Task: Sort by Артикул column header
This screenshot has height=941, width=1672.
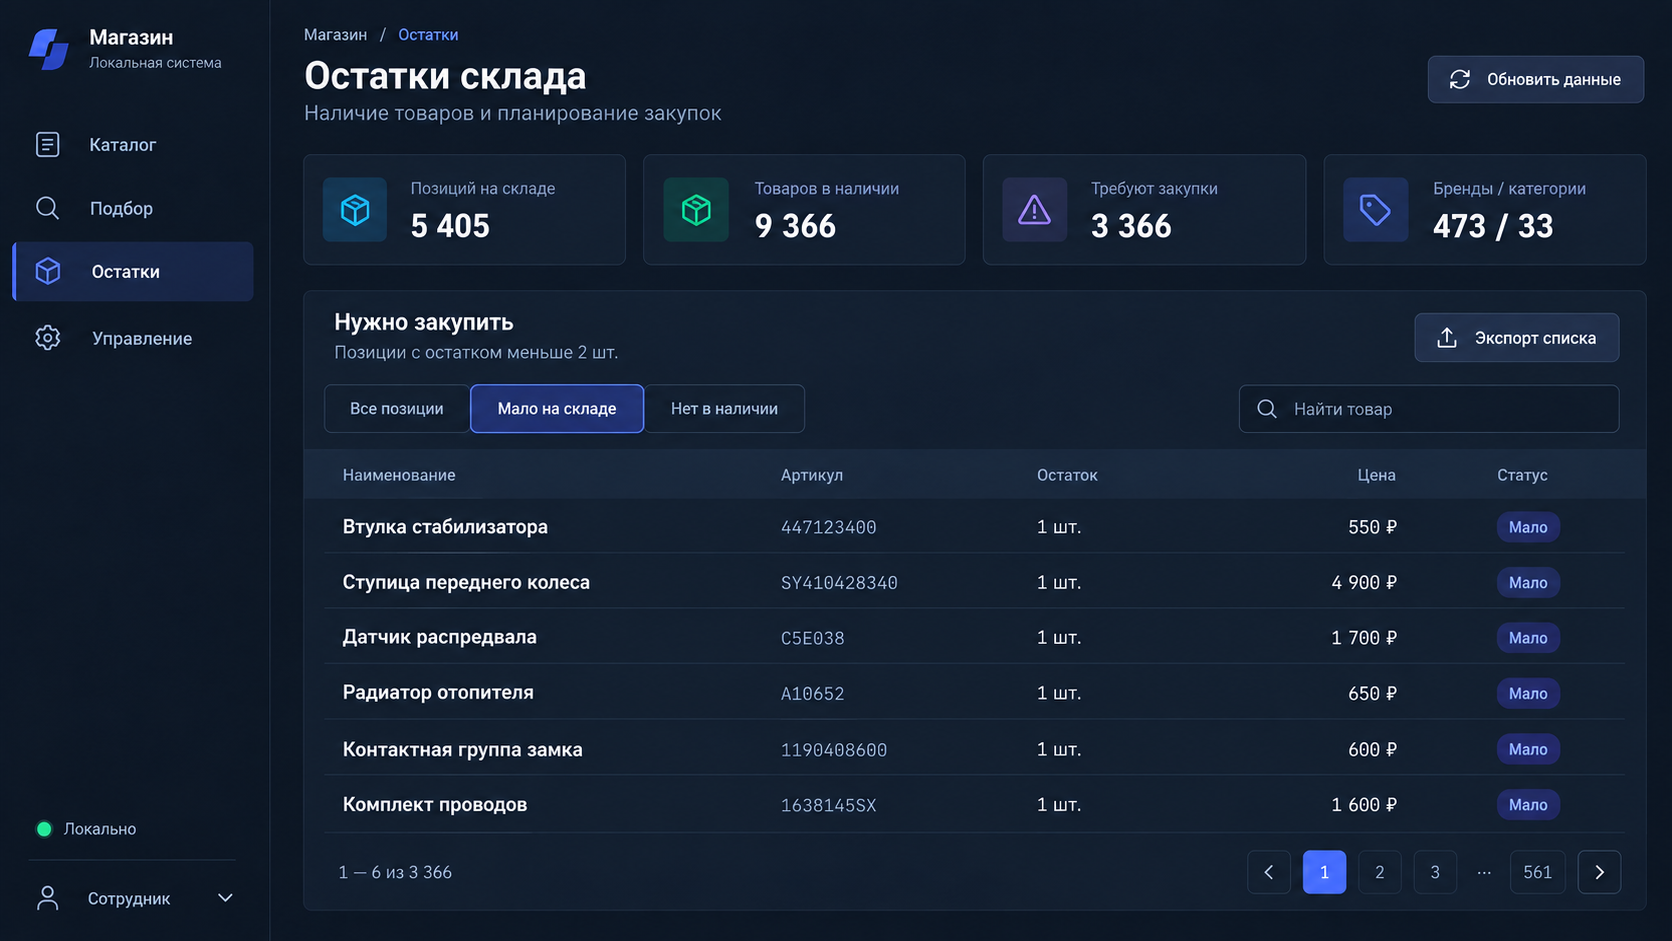Action: pos(812,475)
